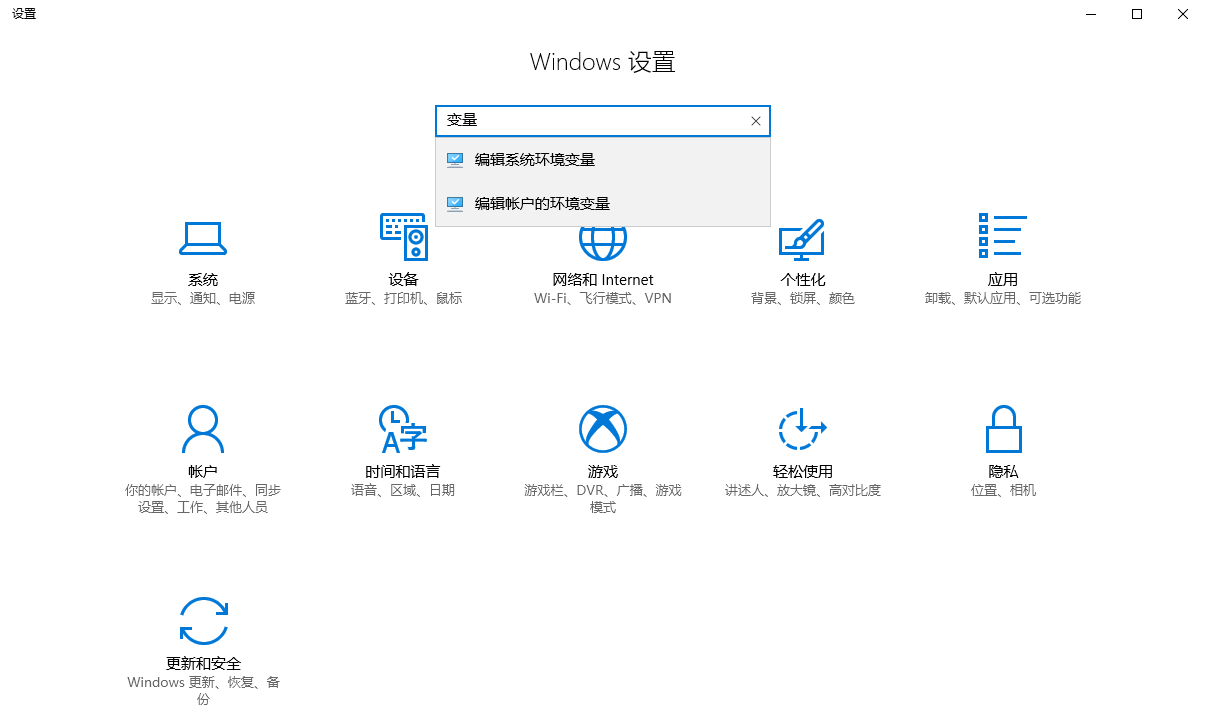The width and height of the screenshot is (1206, 708).
Task: Click icon beside 编辑系统环境变量 result
Action: pyautogui.click(x=455, y=160)
